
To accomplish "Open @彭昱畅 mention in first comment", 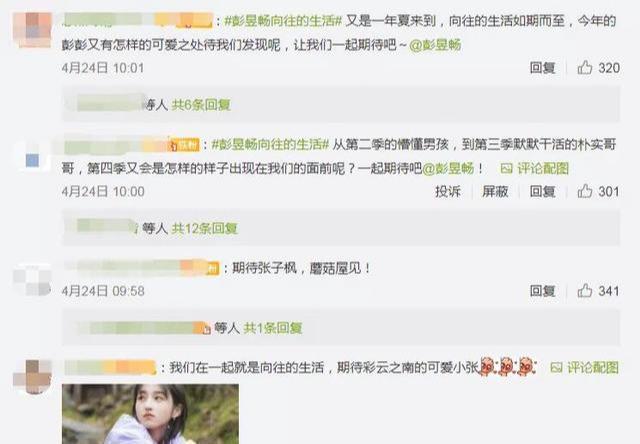I will (435, 45).
